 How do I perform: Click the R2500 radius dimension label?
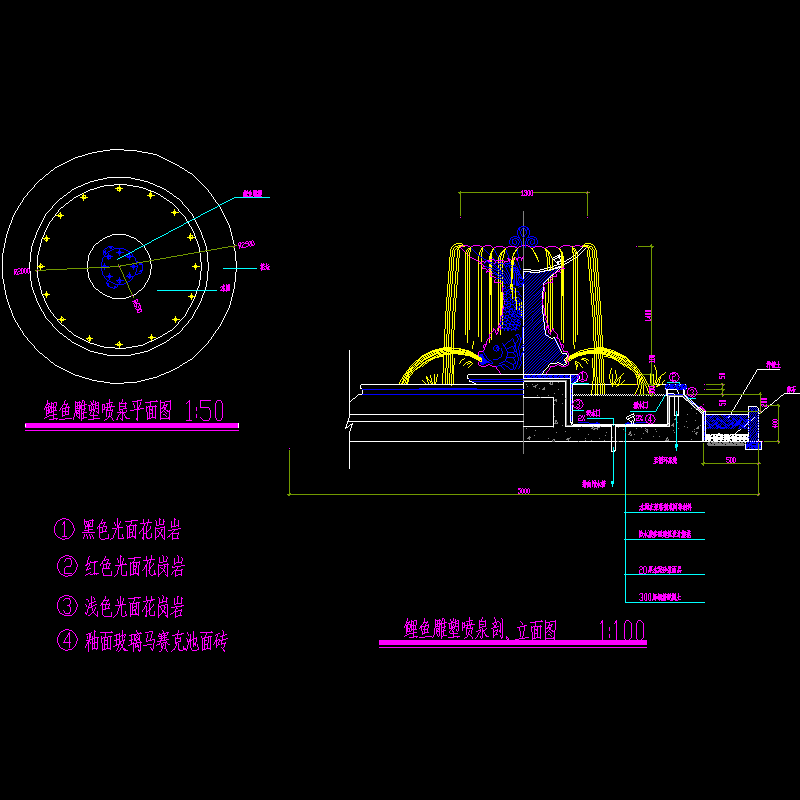click(x=245, y=243)
